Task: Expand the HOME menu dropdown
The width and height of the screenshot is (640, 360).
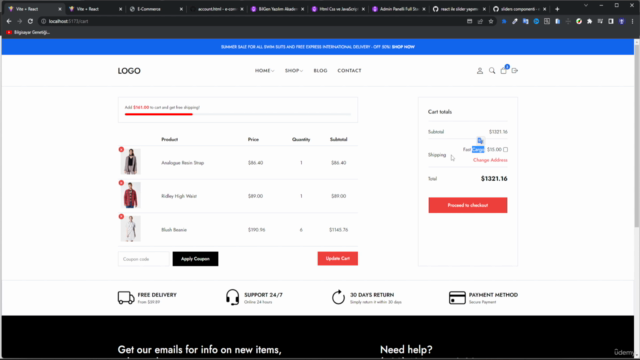Action: 264,71
